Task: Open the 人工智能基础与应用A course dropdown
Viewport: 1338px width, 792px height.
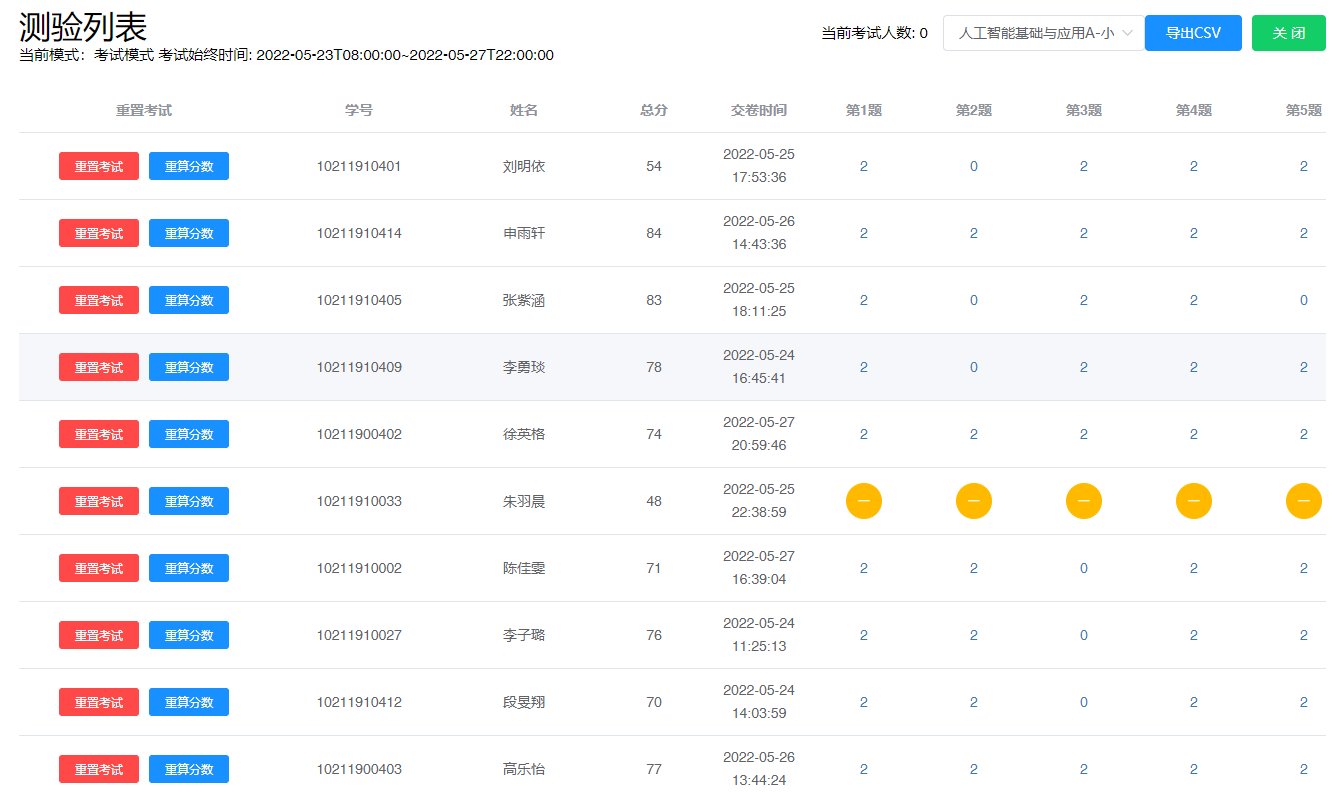Action: point(1036,33)
